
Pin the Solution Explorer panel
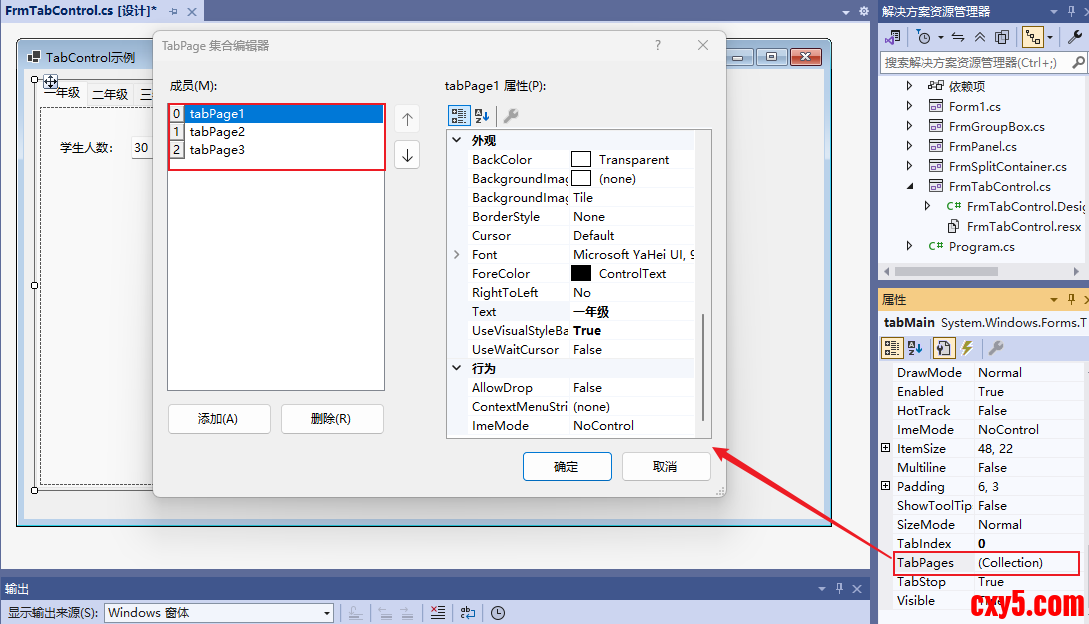coord(1072,11)
